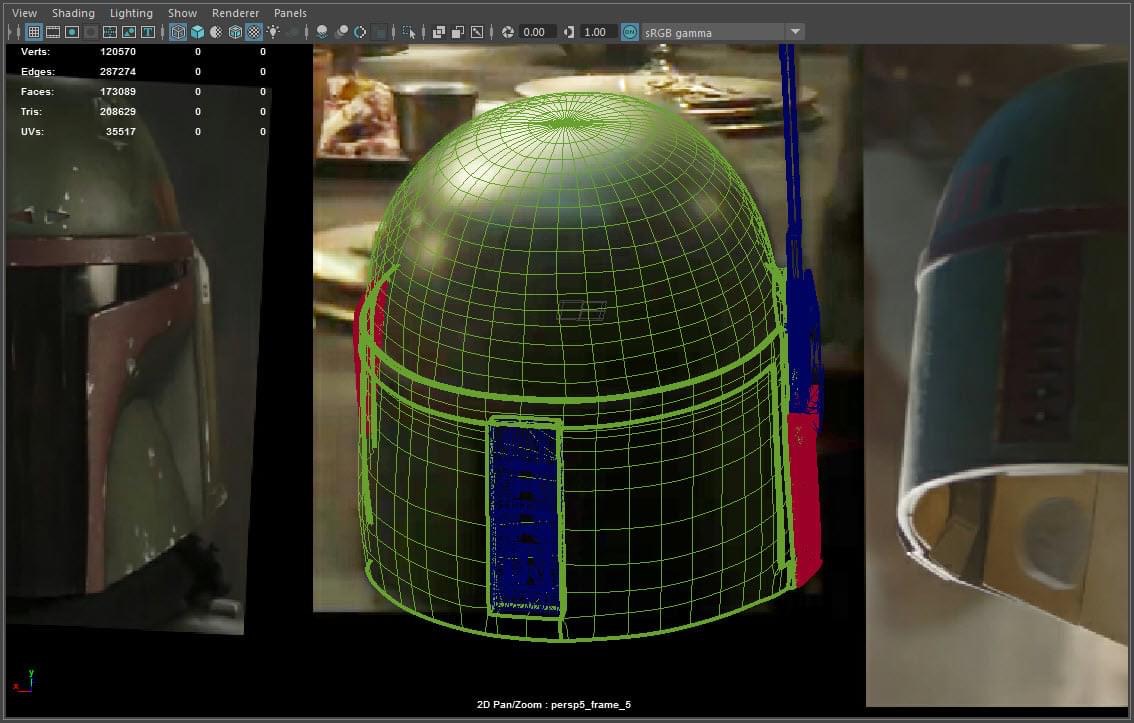Click the arrow beside sRGB gamma
The height and width of the screenshot is (723, 1134).
tap(795, 32)
